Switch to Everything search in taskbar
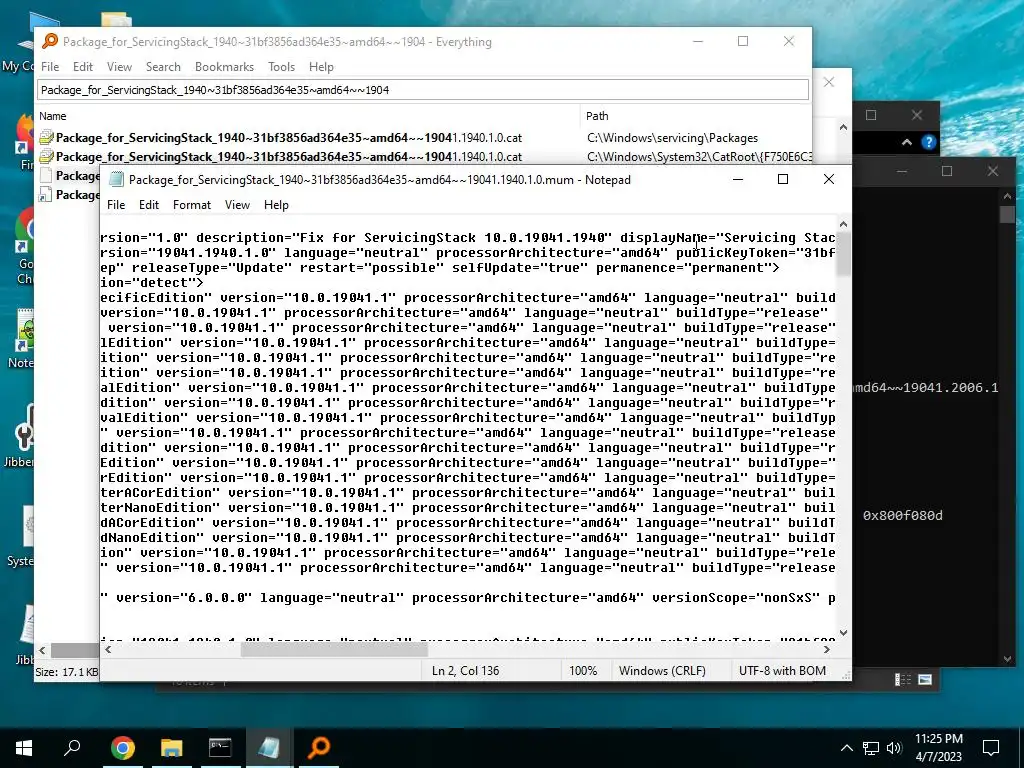 pyautogui.click(x=319, y=748)
